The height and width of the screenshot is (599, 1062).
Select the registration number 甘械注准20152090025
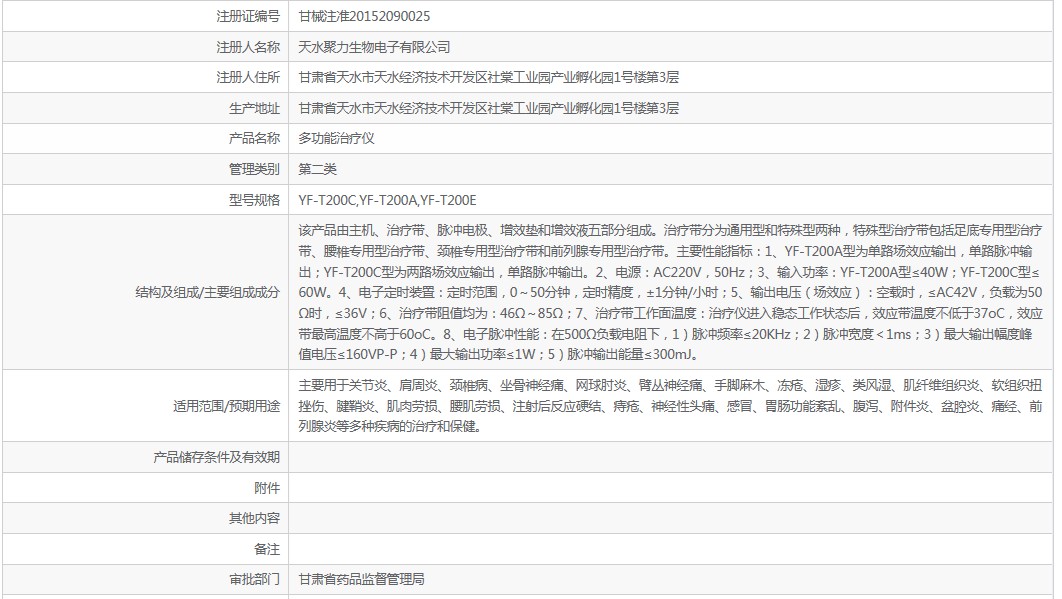[364, 16]
